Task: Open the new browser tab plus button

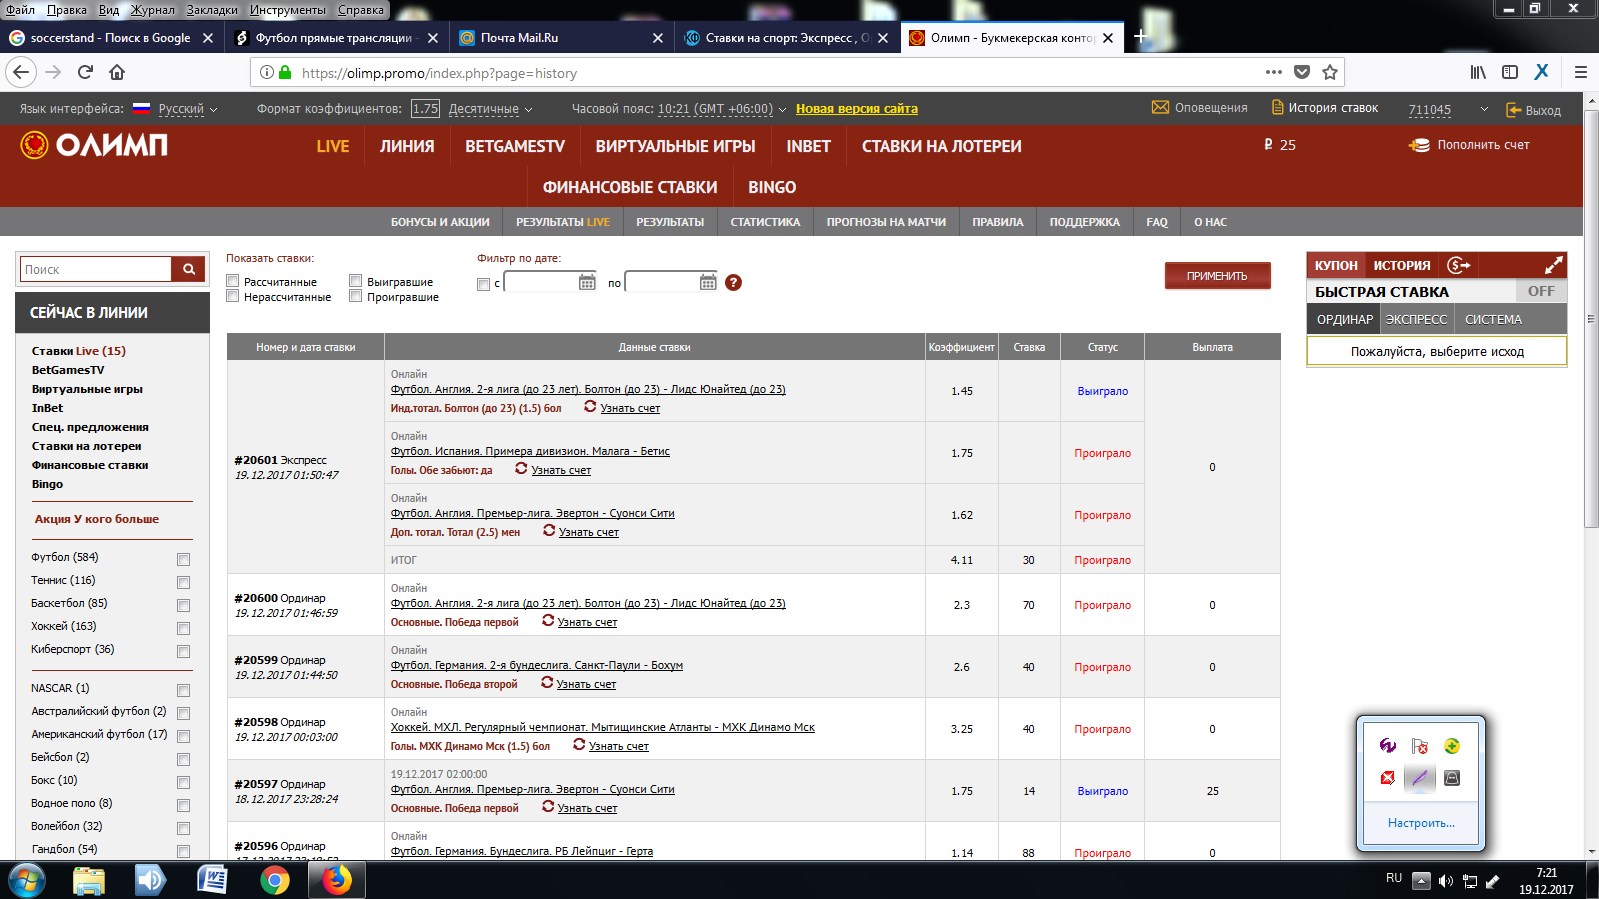Action: 1139,37
